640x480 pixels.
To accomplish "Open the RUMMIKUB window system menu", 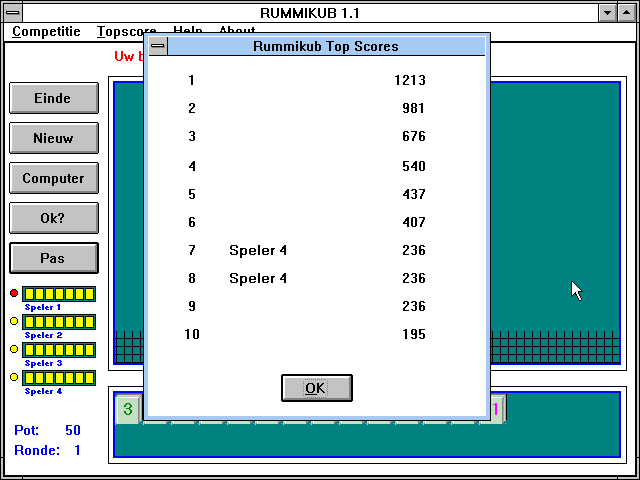I will coord(13,13).
